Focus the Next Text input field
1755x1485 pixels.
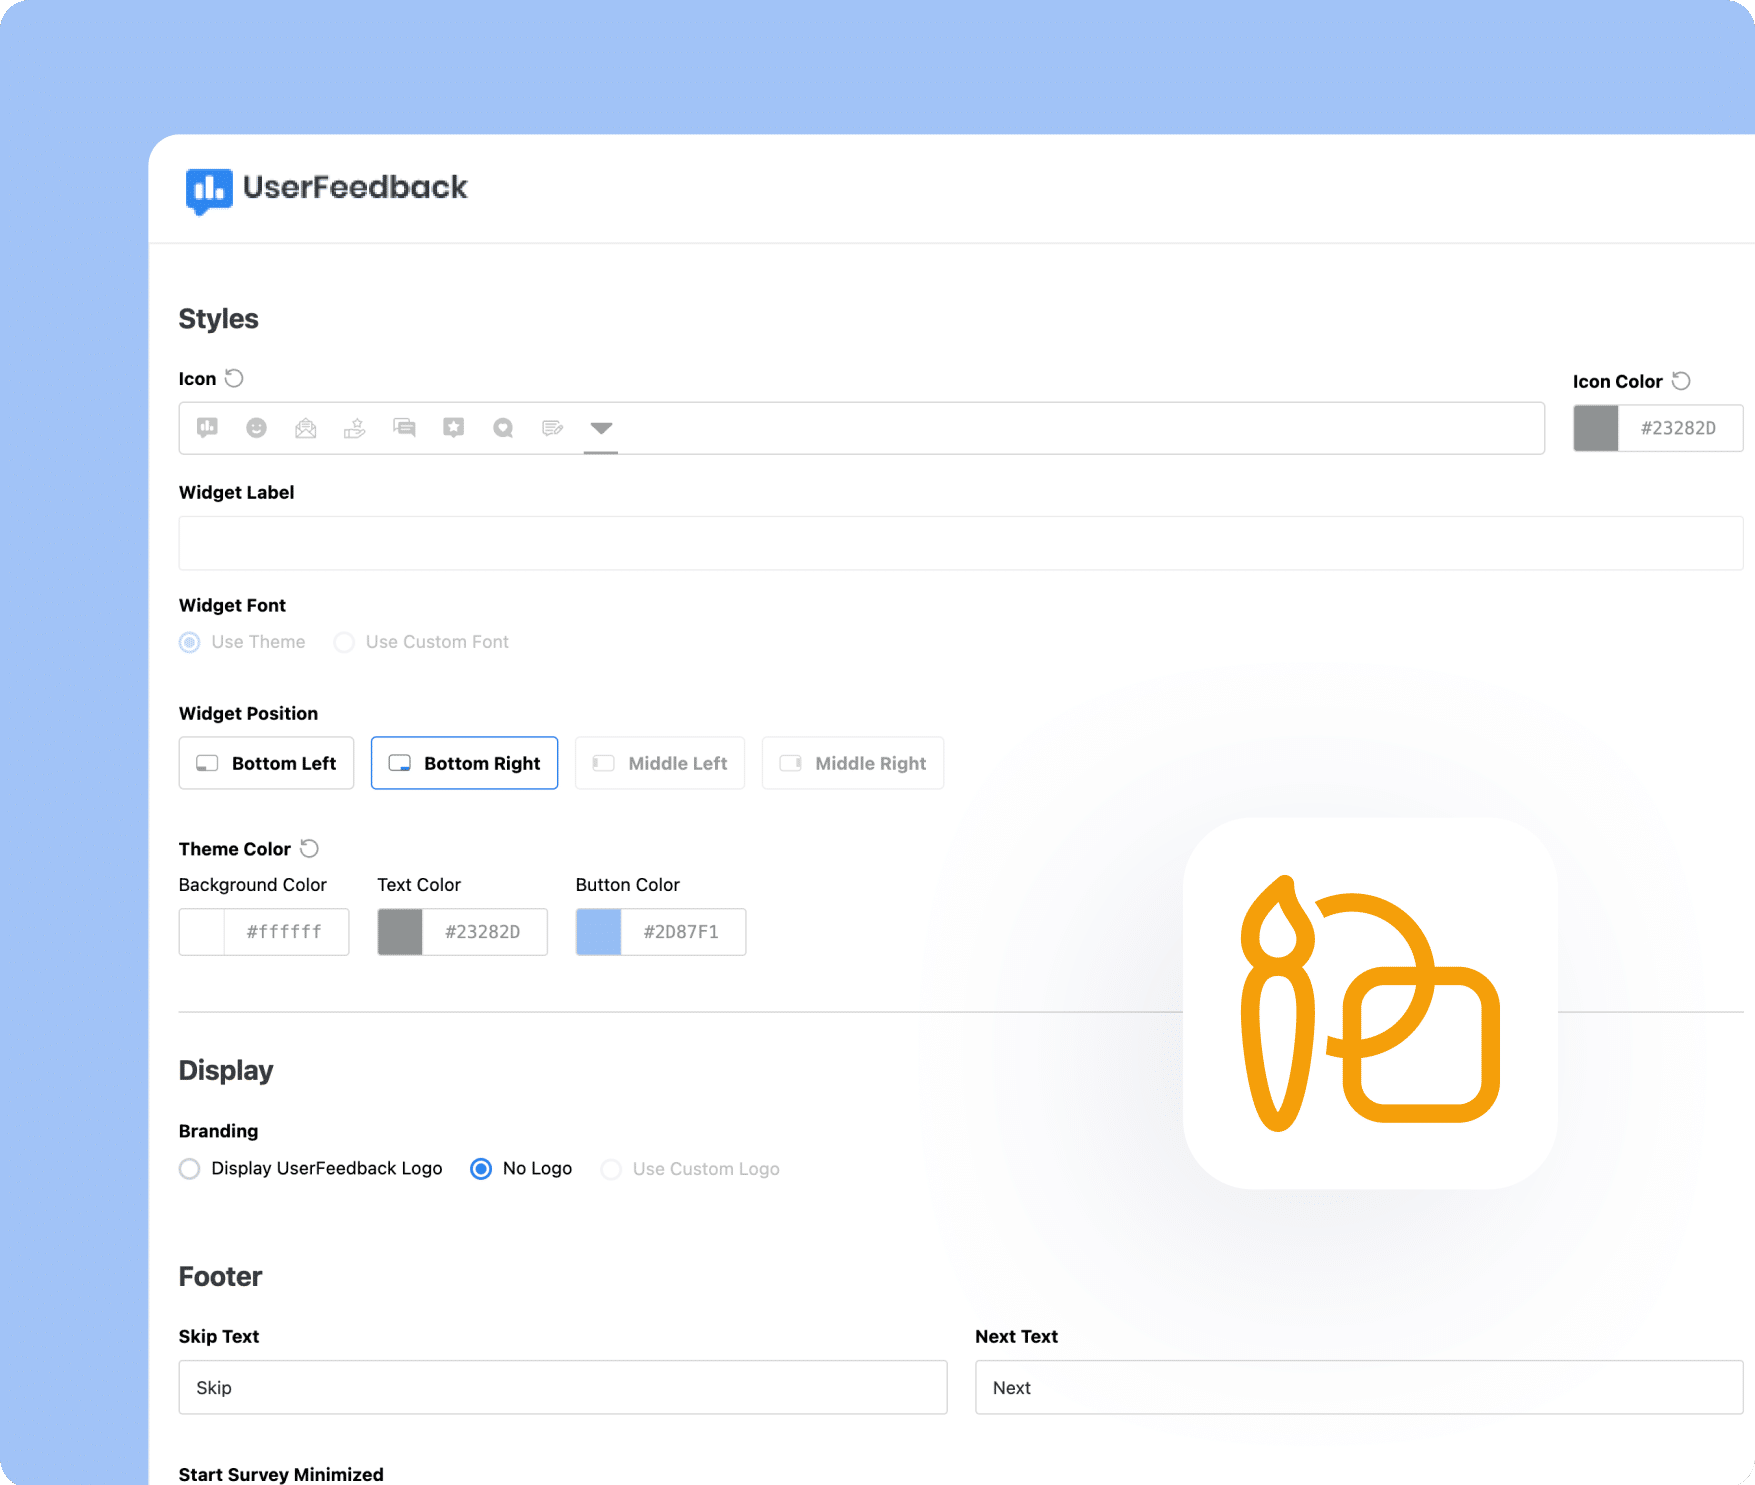tap(1359, 1387)
